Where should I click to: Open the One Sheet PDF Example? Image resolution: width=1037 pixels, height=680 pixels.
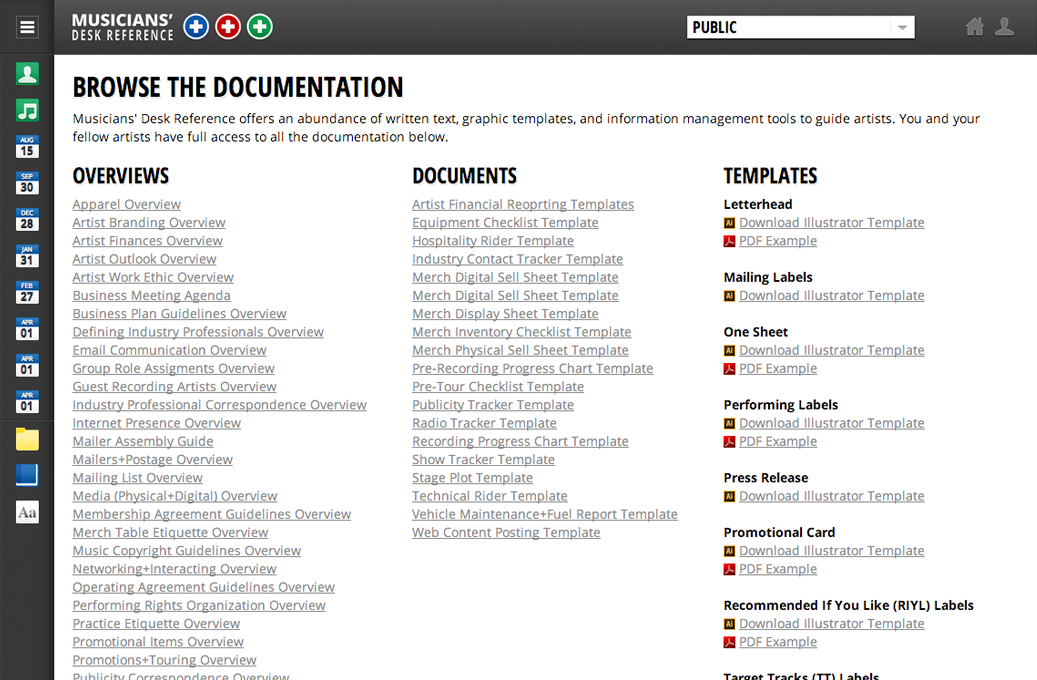(777, 369)
